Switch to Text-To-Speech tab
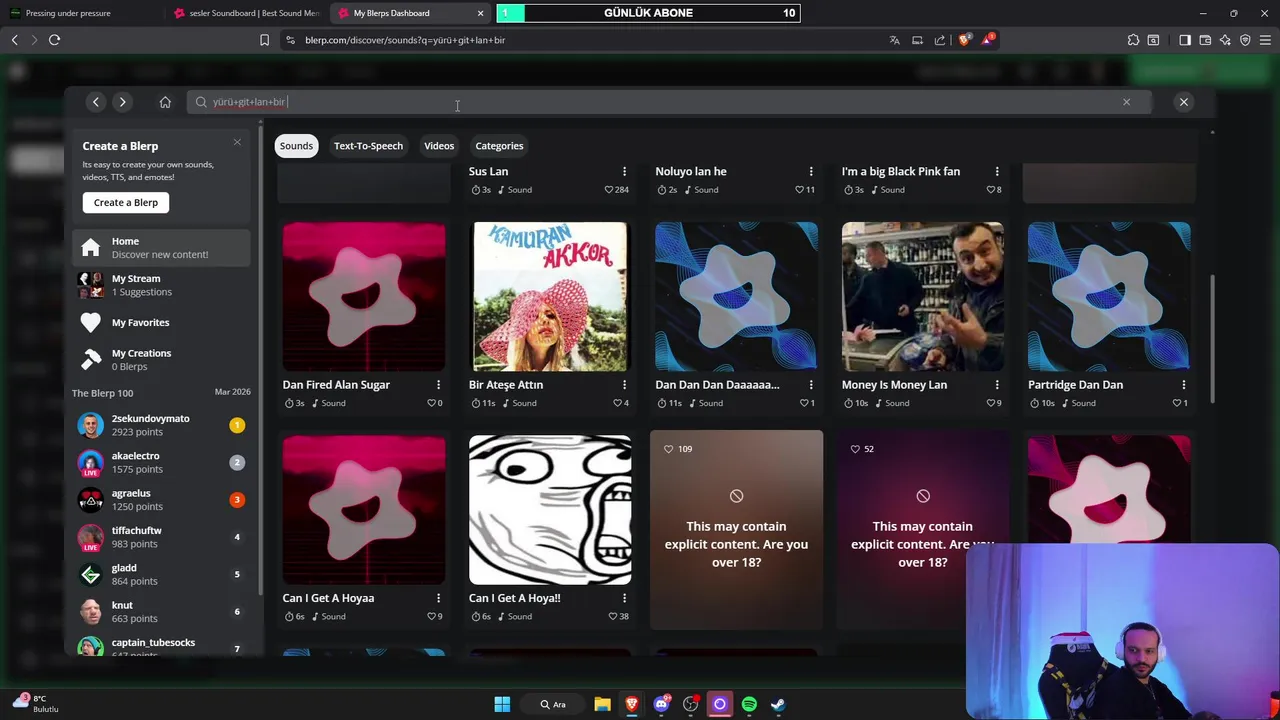The height and width of the screenshot is (720, 1280). click(368, 146)
